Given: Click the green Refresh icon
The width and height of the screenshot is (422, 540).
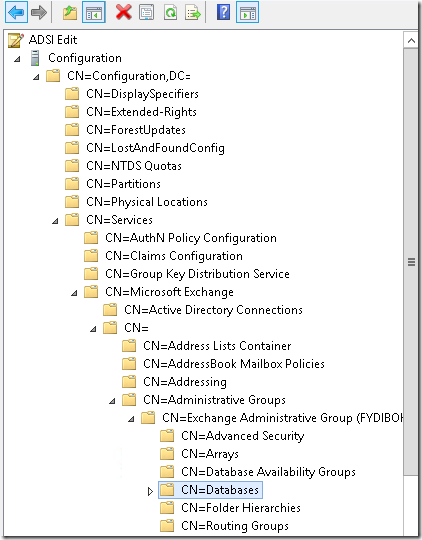Looking at the screenshot, I should (170, 13).
